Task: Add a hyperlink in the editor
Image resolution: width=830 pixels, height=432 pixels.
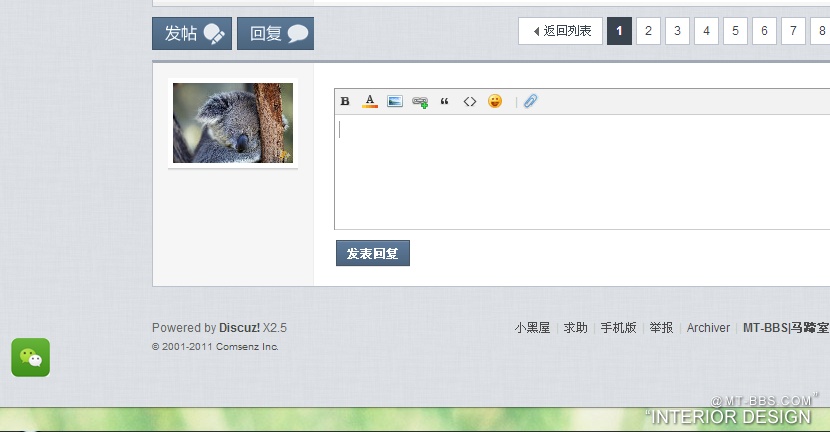Action: click(x=420, y=101)
